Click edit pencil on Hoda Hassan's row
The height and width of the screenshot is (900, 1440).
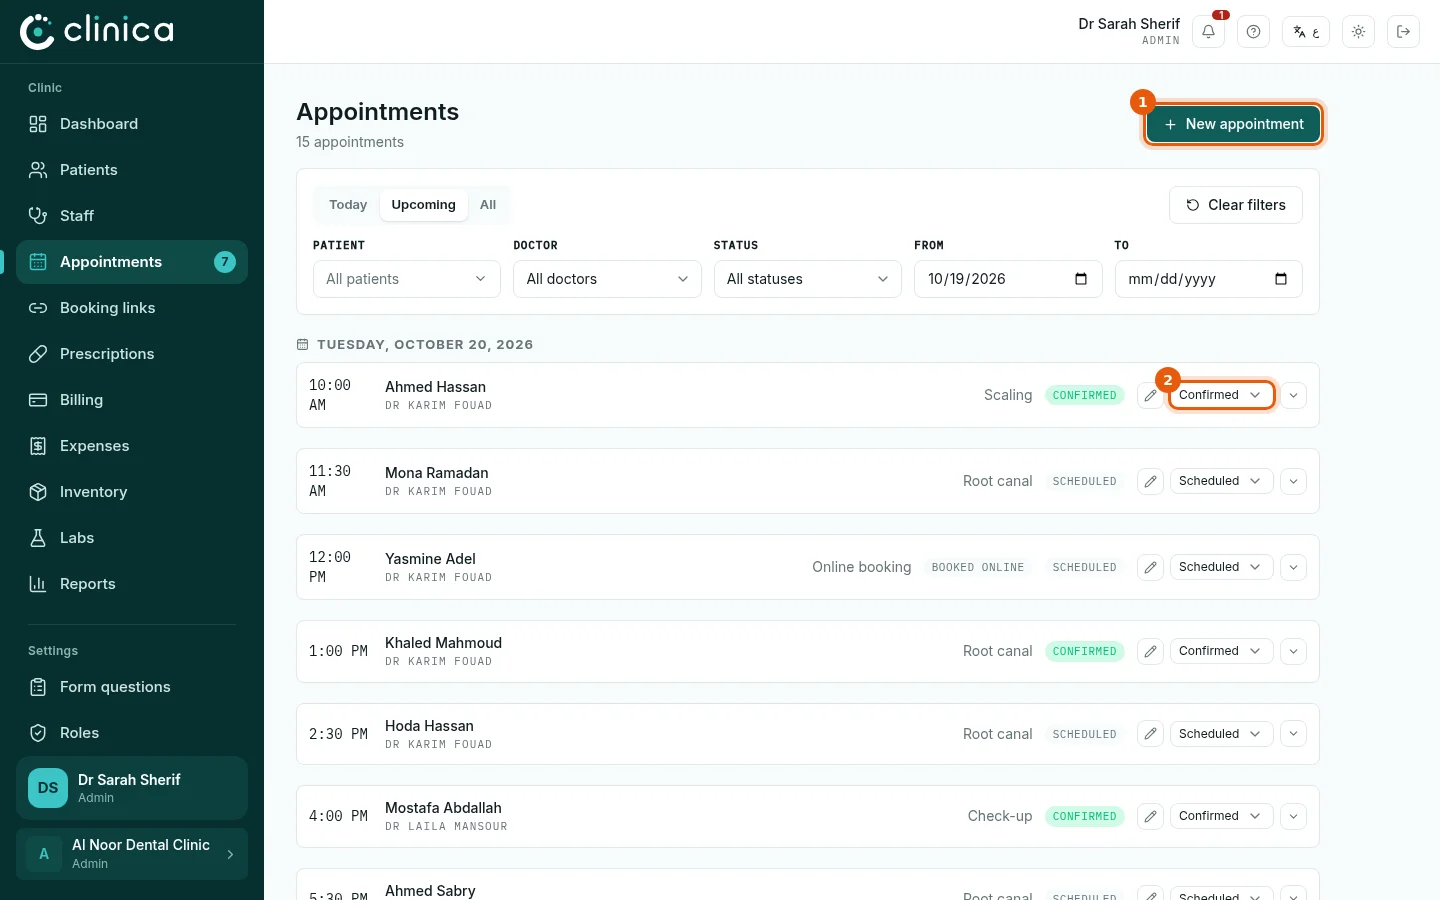pyautogui.click(x=1151, y=734)
